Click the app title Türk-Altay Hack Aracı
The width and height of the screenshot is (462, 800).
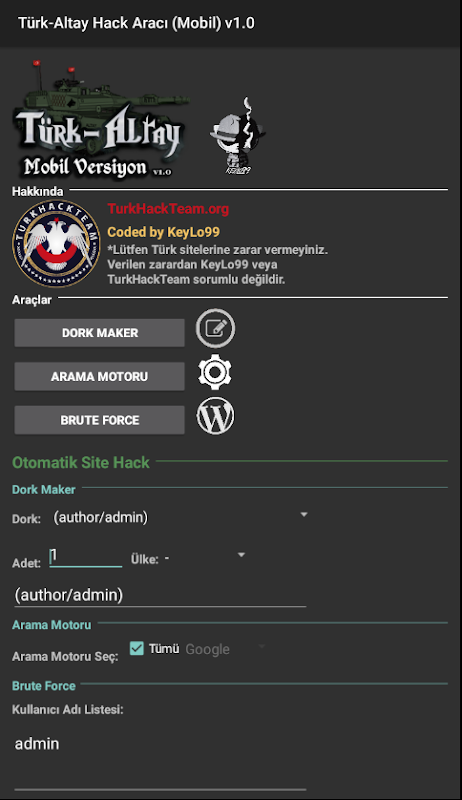click(136, 23)
